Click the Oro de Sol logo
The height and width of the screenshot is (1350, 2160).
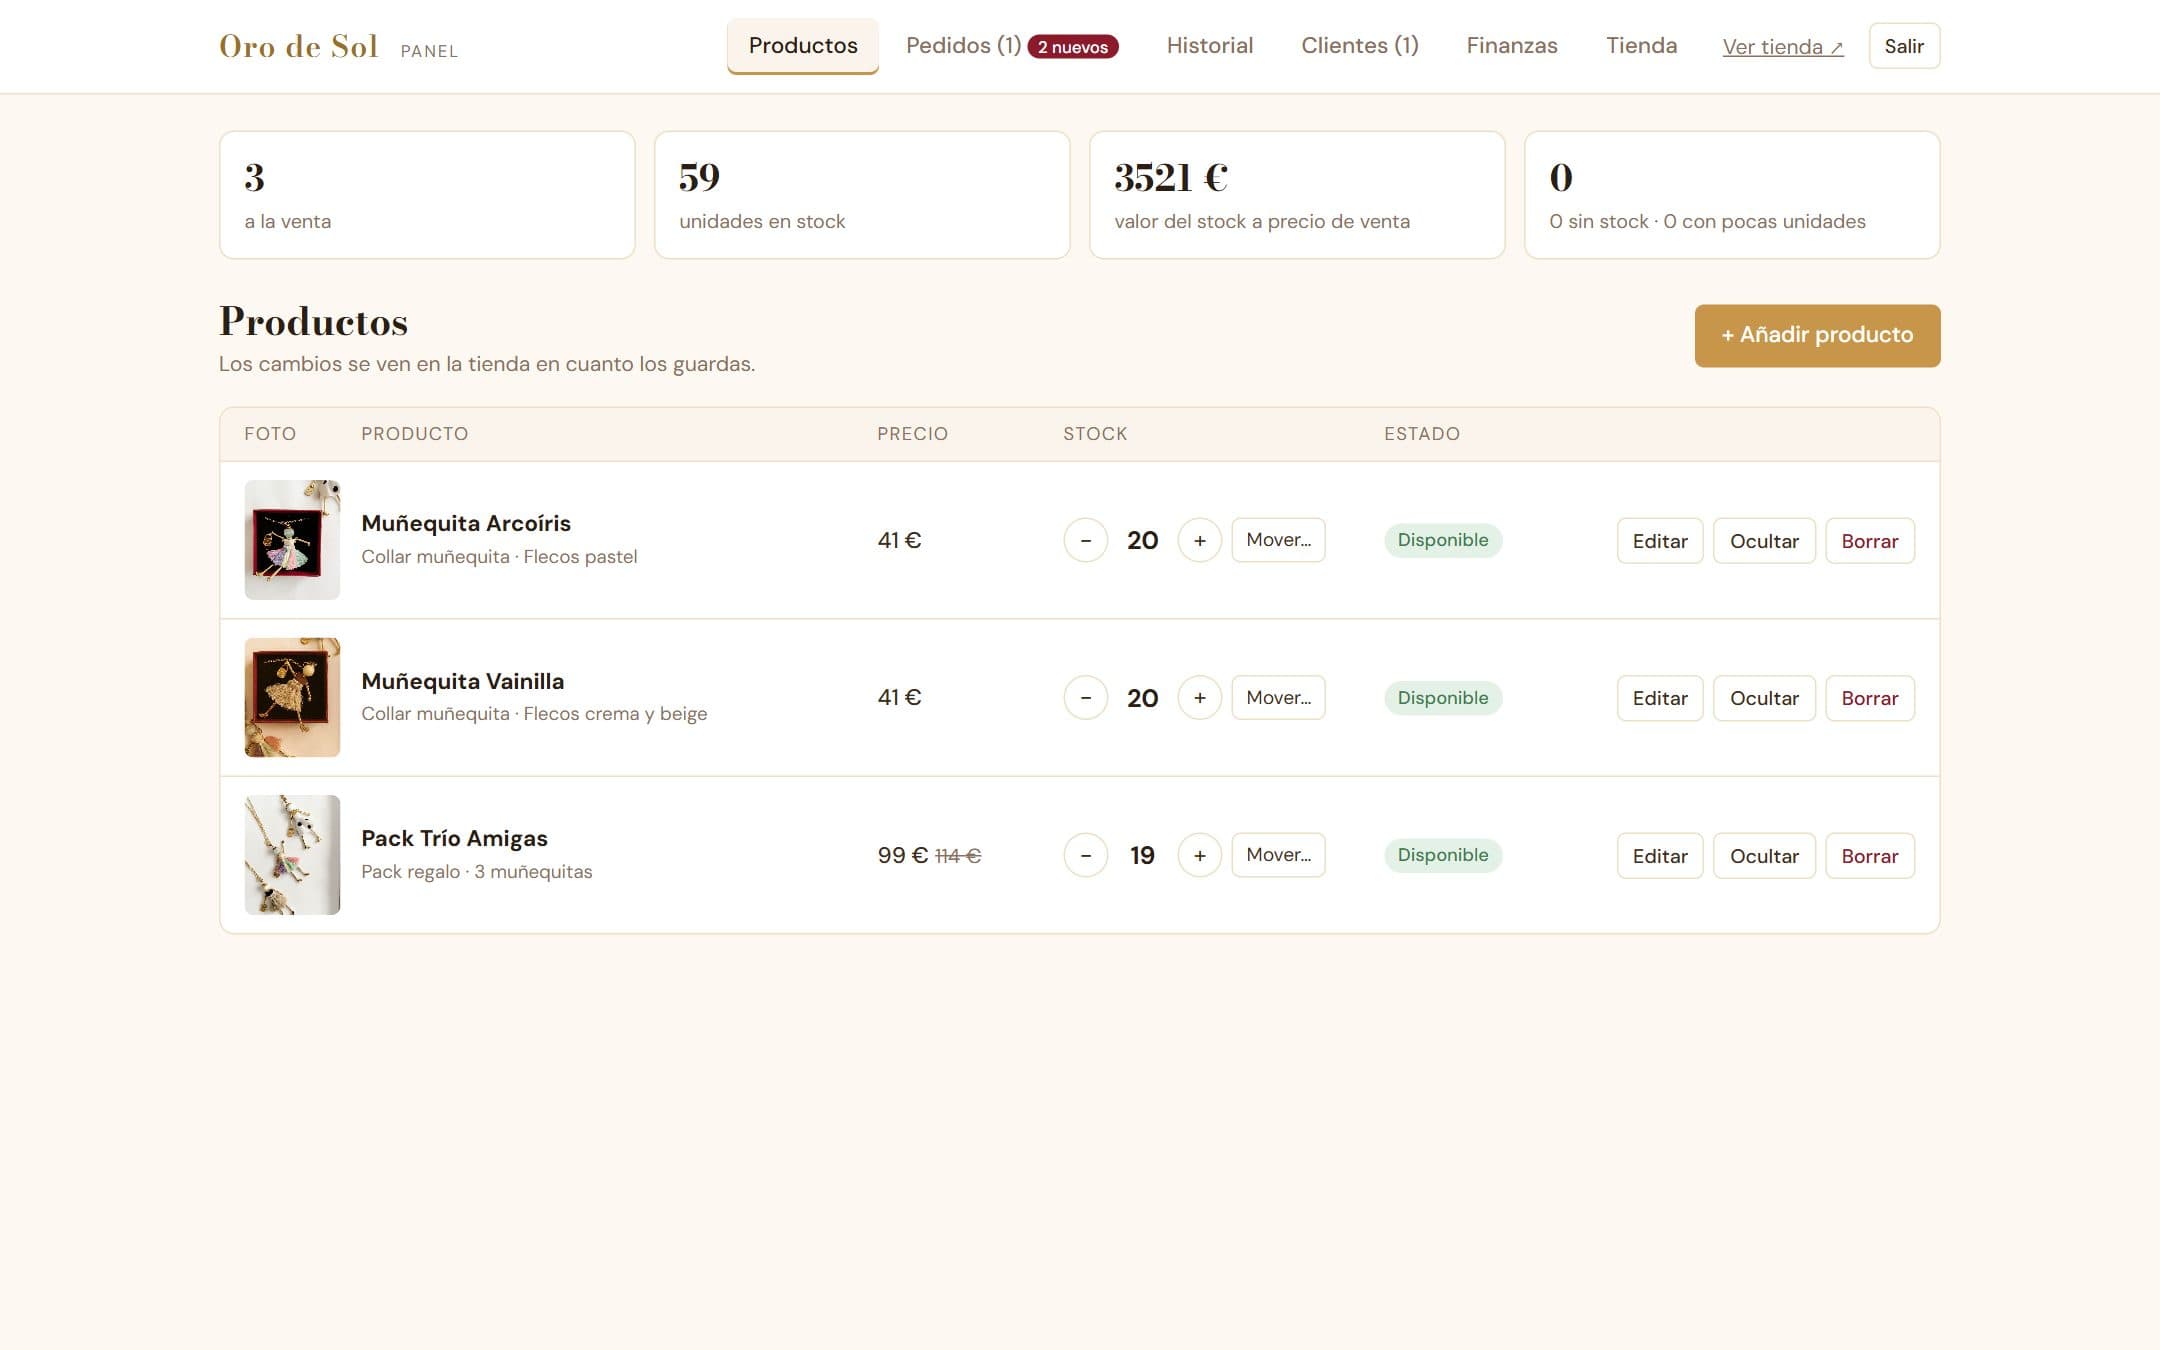pos(298,46)
